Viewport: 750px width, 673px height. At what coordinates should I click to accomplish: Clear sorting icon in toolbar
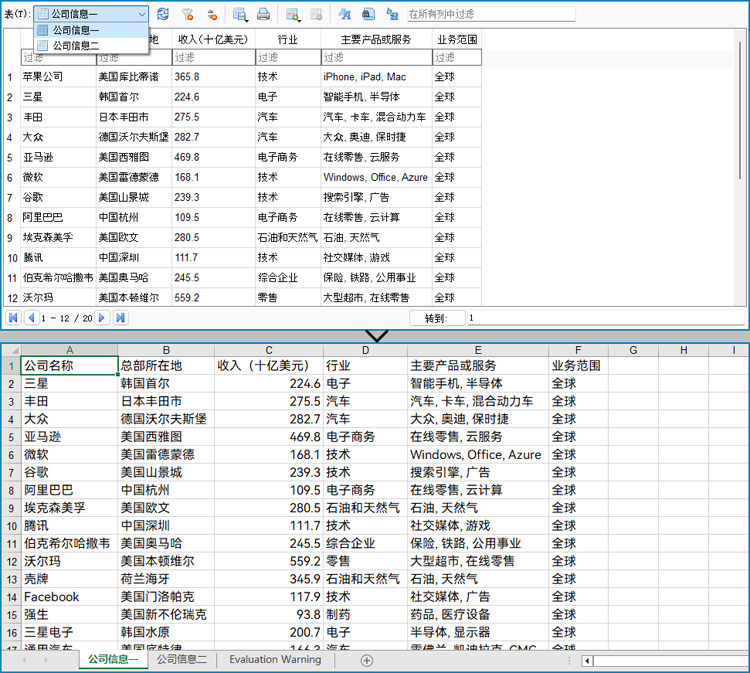tap(212, 14)
